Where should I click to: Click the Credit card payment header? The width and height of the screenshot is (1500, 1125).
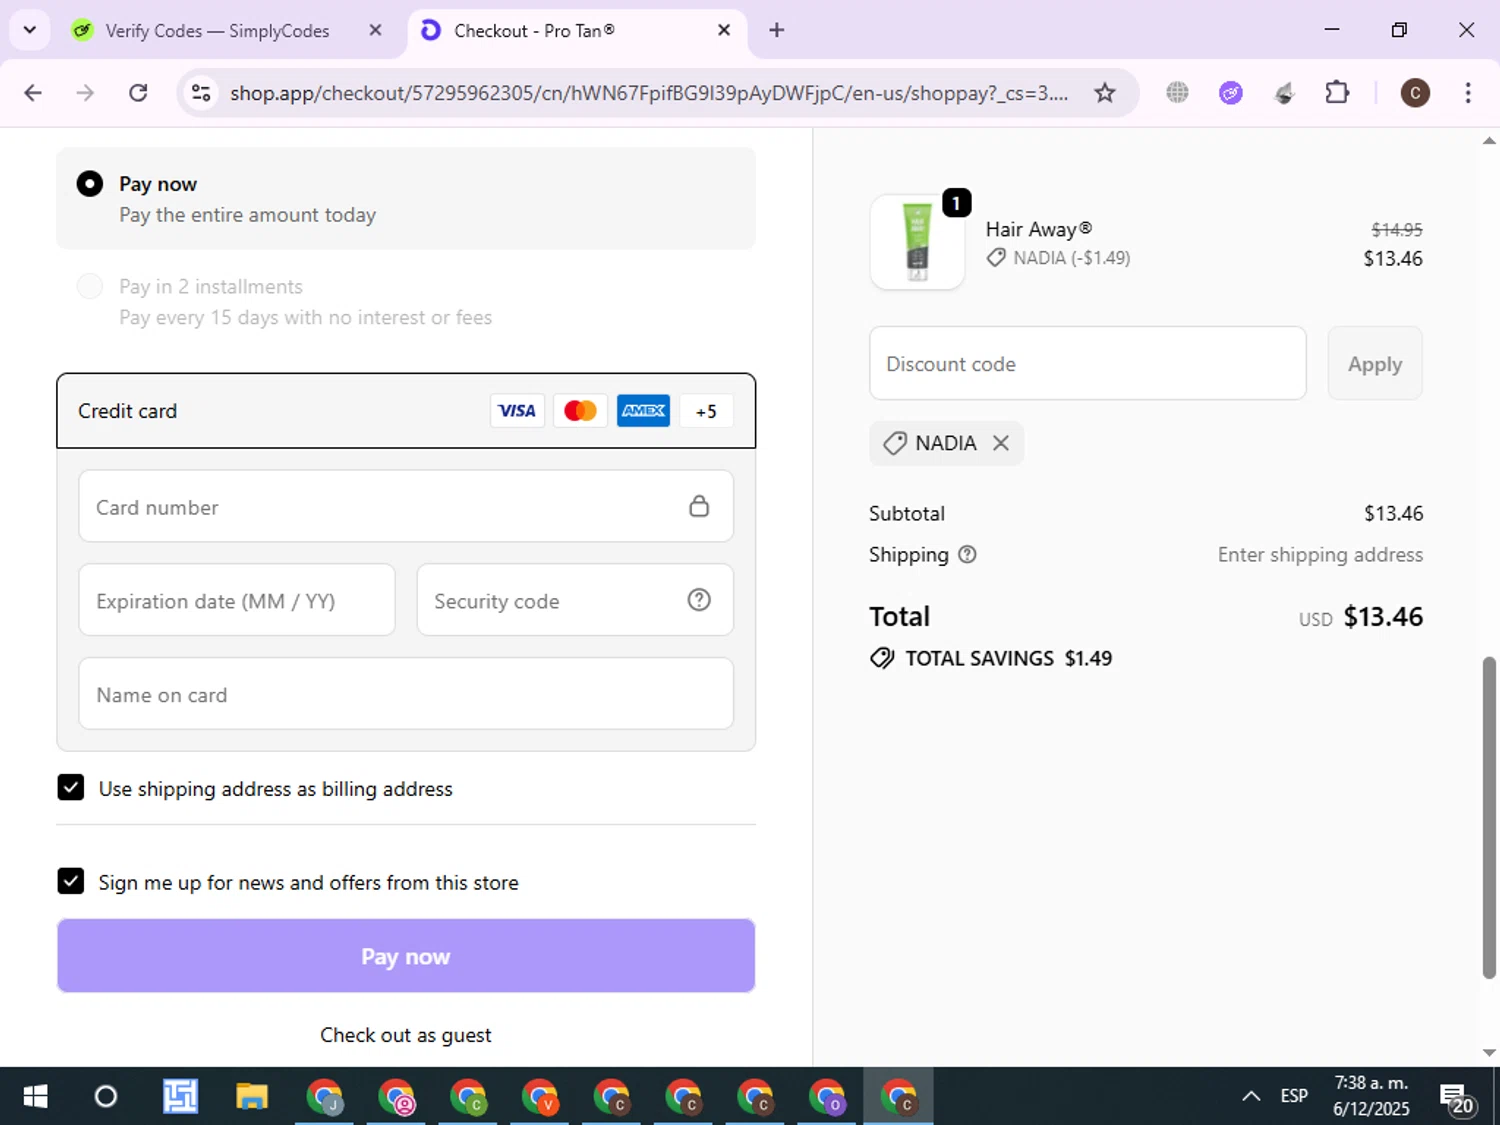click(x=406, y=411)
